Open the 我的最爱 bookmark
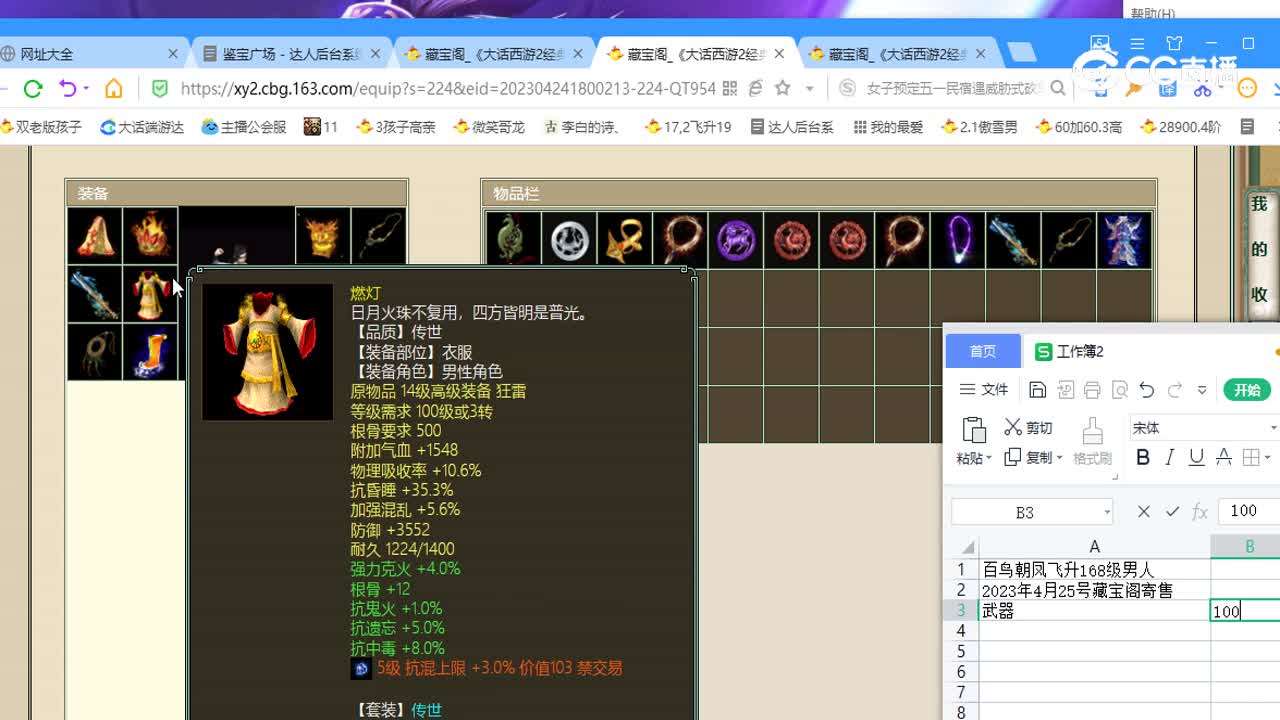Viewport: 1280px width, 720px height. pyautogui.click(x=888, y=127)
